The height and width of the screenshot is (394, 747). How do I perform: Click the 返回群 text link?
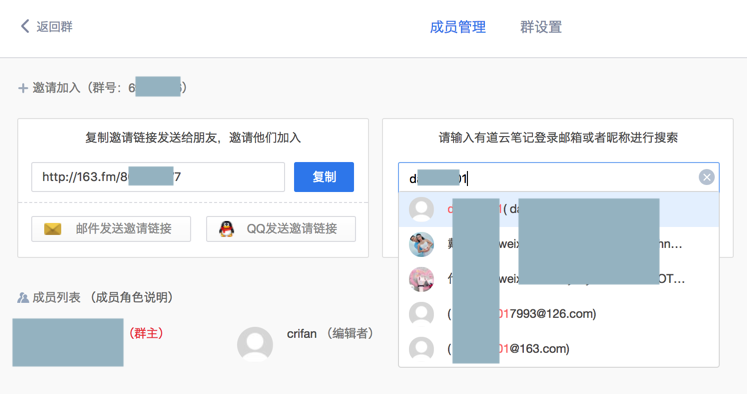[x=54, y=27]
